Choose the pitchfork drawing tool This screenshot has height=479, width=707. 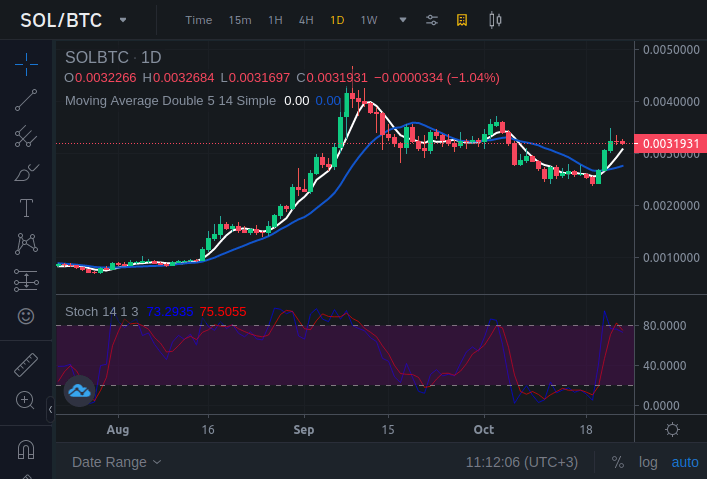[26, 137]
